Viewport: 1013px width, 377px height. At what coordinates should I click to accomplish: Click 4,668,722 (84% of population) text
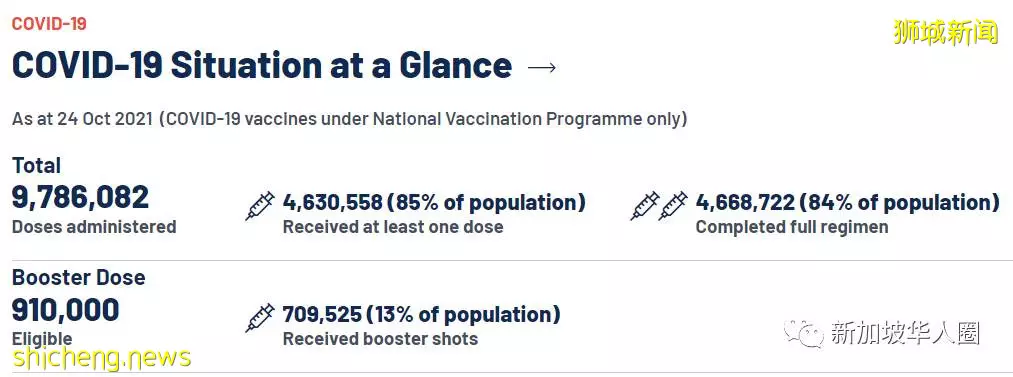pyautogui.click(x=848, y=203)
